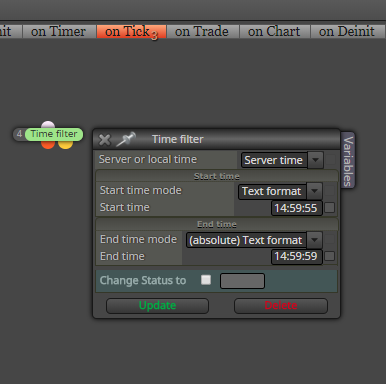386x384 pixels.
Task: Toggle the checkbox beside End time value
Action: coord(329,256)
